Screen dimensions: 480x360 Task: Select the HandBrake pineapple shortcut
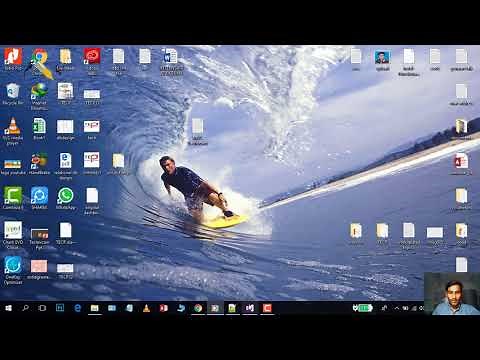39,163
